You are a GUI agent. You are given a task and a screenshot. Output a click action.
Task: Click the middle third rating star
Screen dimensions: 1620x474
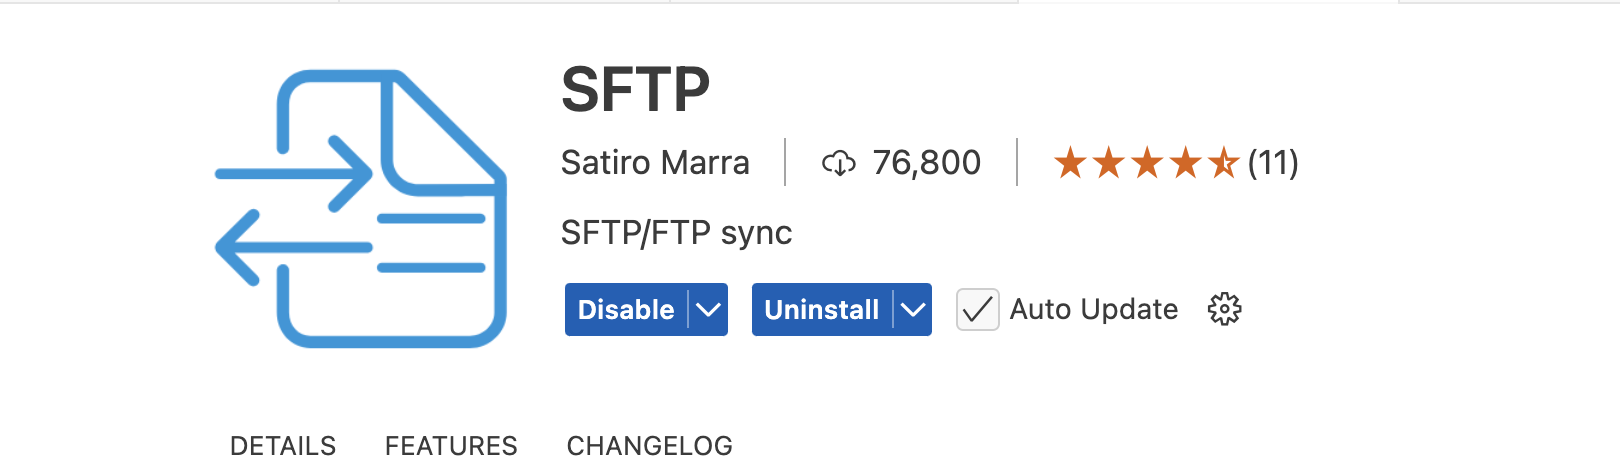click(1147, 162)
